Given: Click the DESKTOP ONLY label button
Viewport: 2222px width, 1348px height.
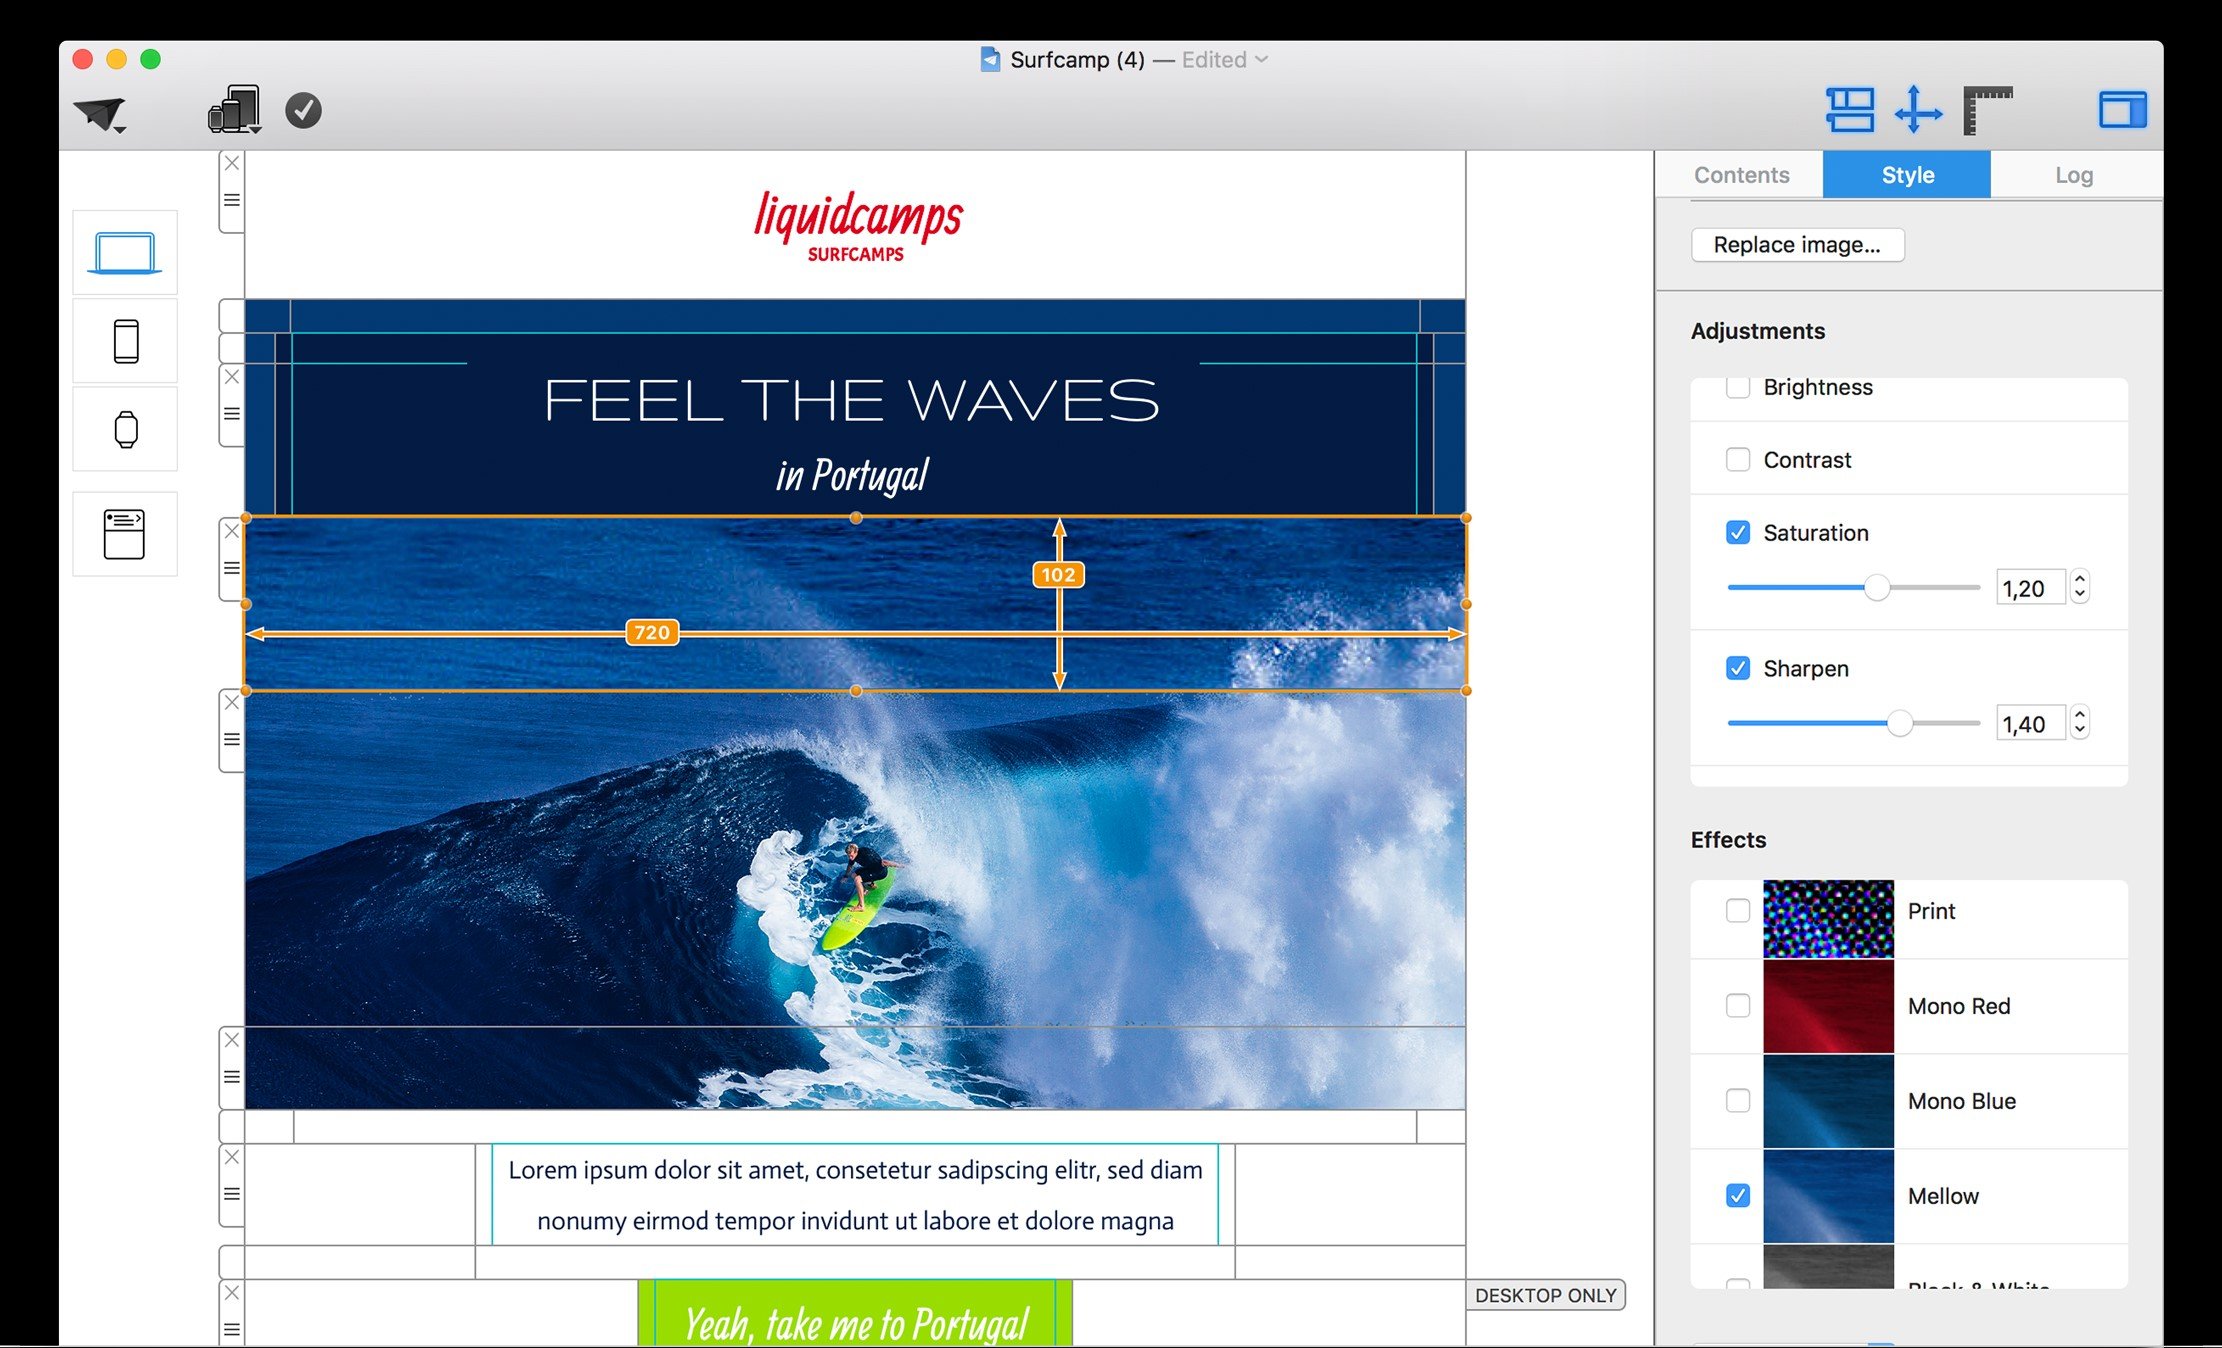Looking at the screenshot, I should (x=1545, y=1295).
